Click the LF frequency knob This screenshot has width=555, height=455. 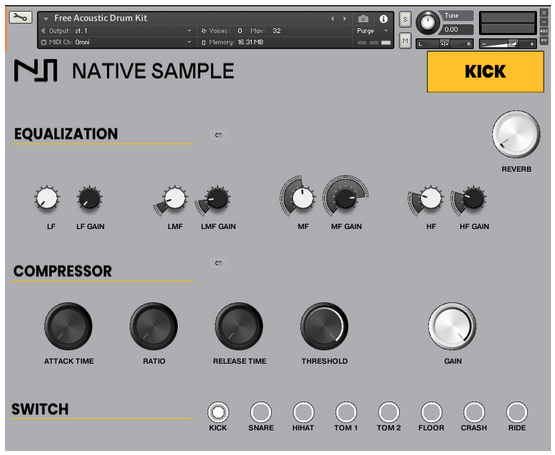[47, 198]
